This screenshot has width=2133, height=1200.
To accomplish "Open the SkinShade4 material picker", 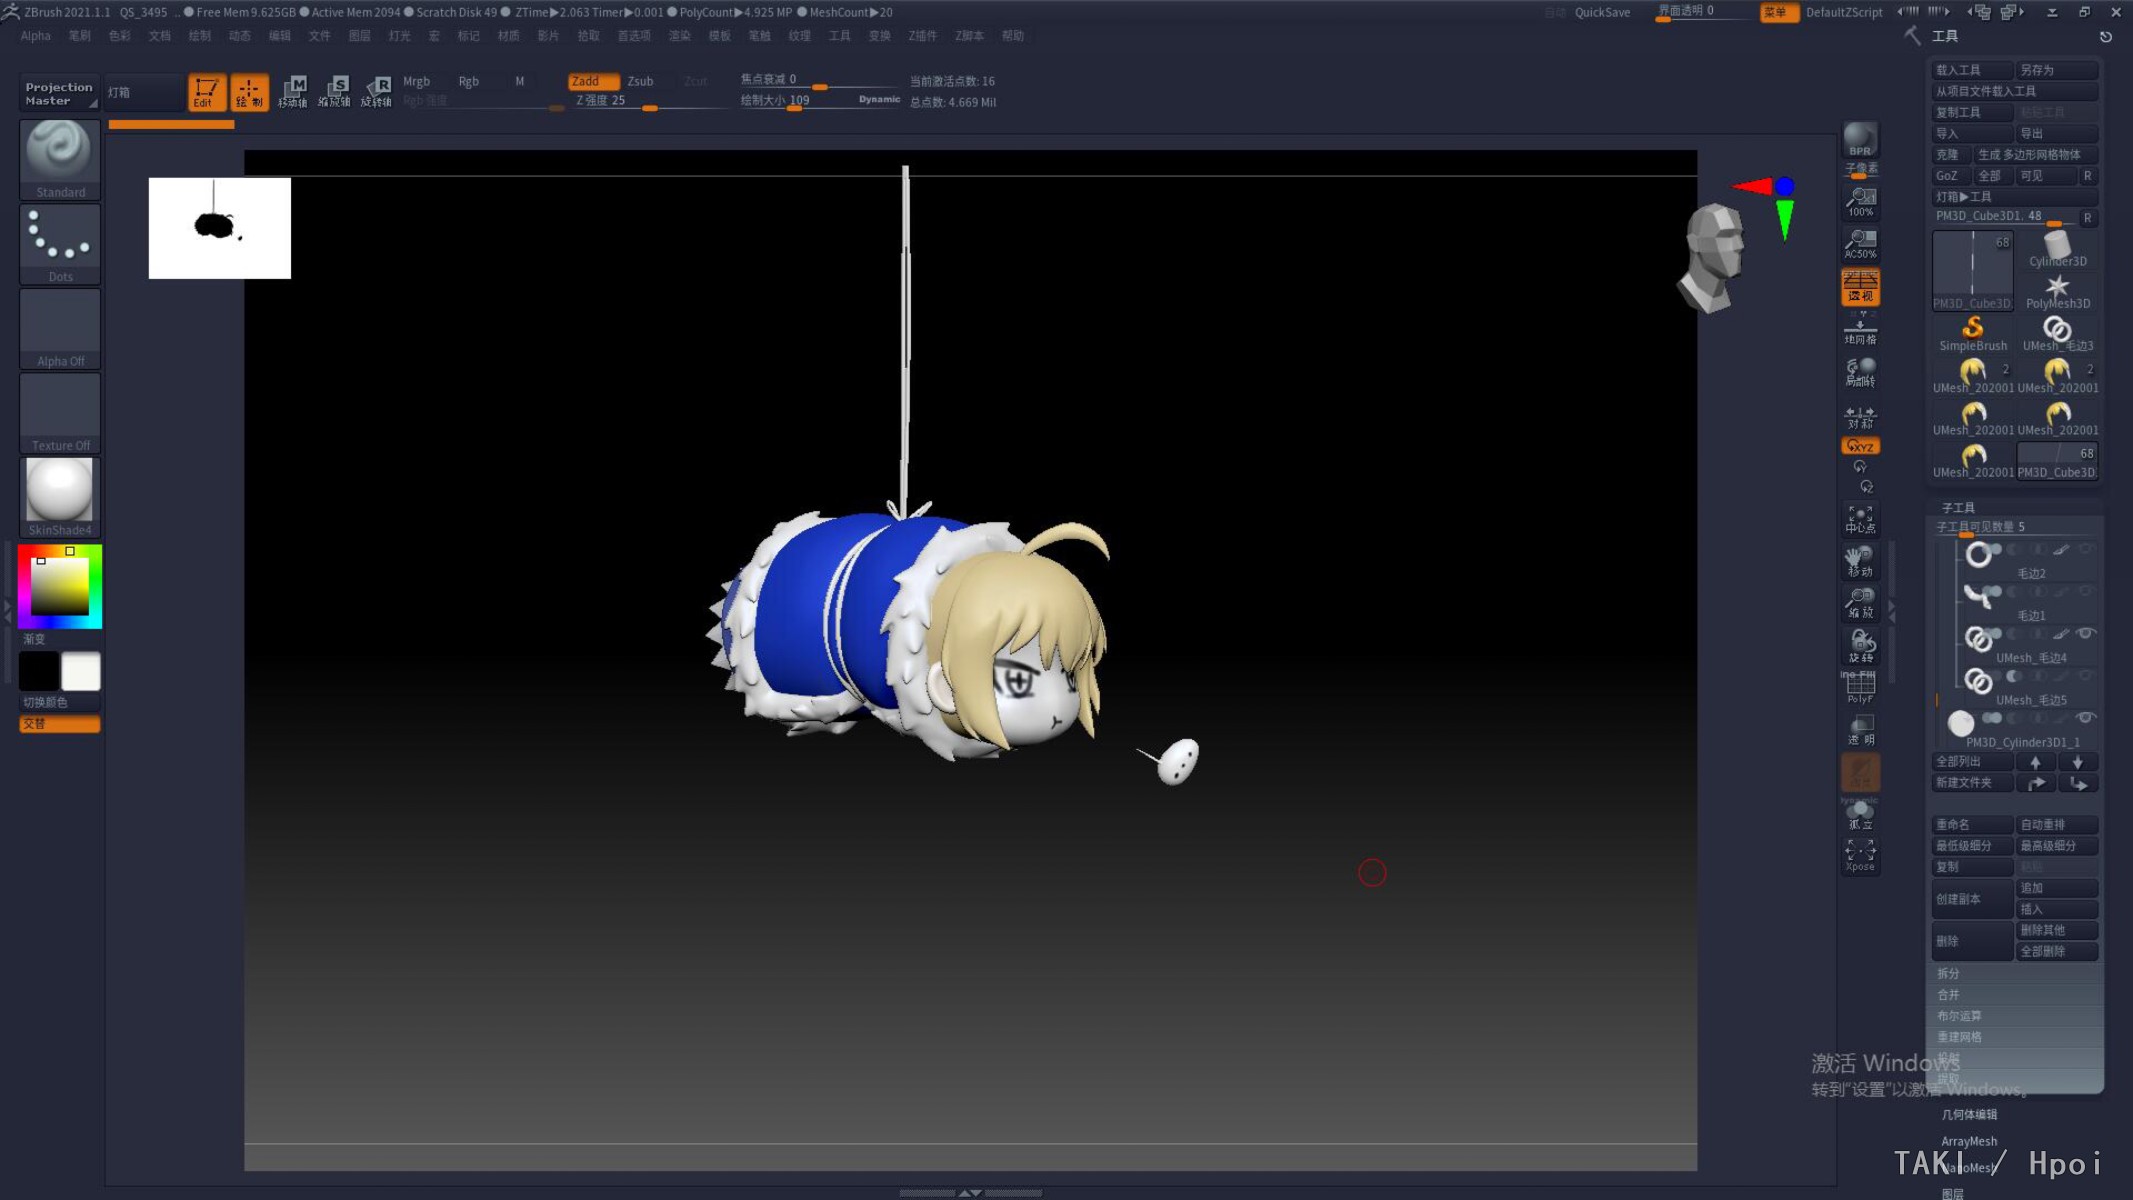I will click(60, 497).
